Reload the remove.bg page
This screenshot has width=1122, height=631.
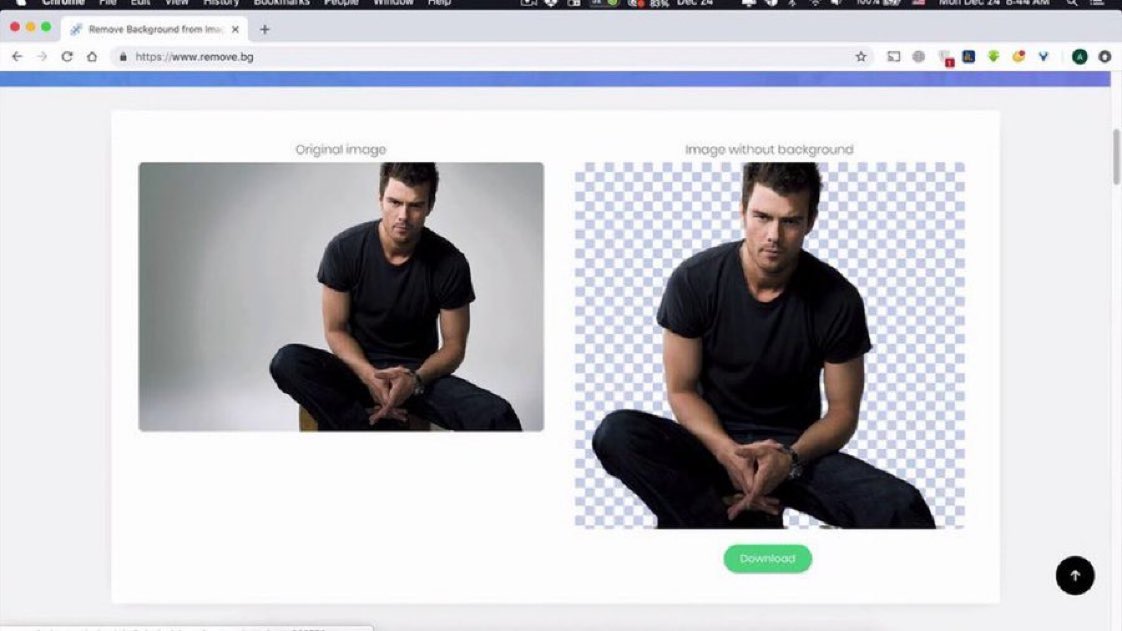[67, 57]
